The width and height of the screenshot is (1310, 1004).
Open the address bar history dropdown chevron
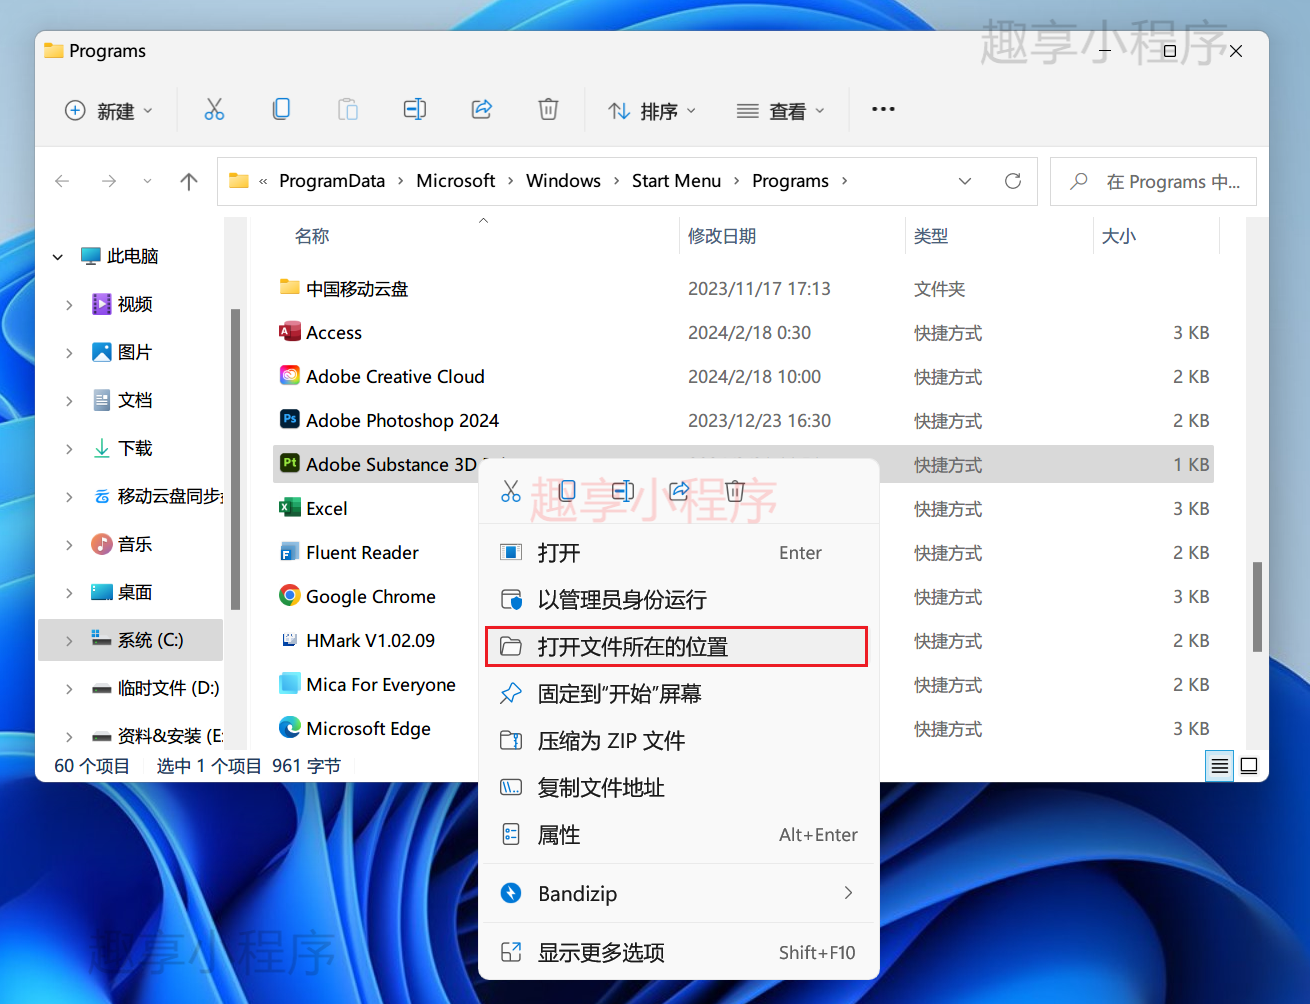[x=965, y=181]
